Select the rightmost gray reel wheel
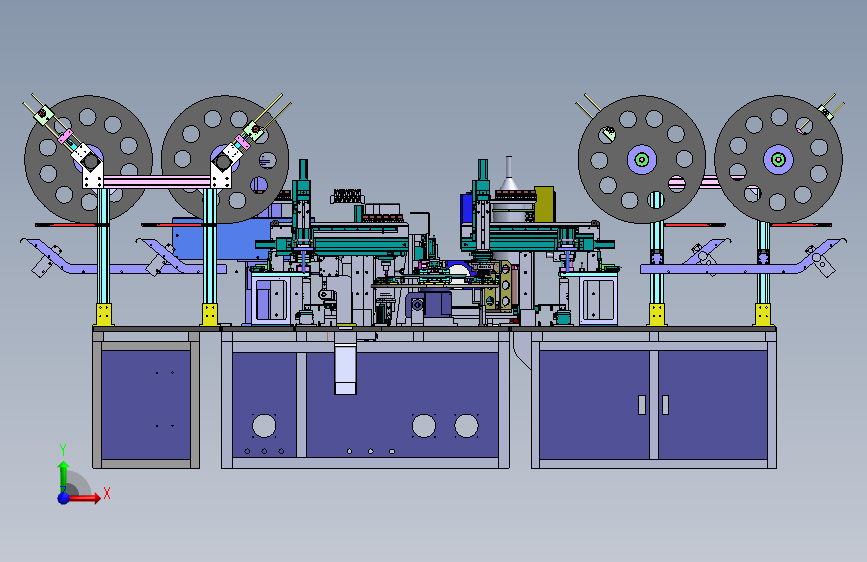The width and height of the screenshot is (867, 562). click(x=778, y=159)
